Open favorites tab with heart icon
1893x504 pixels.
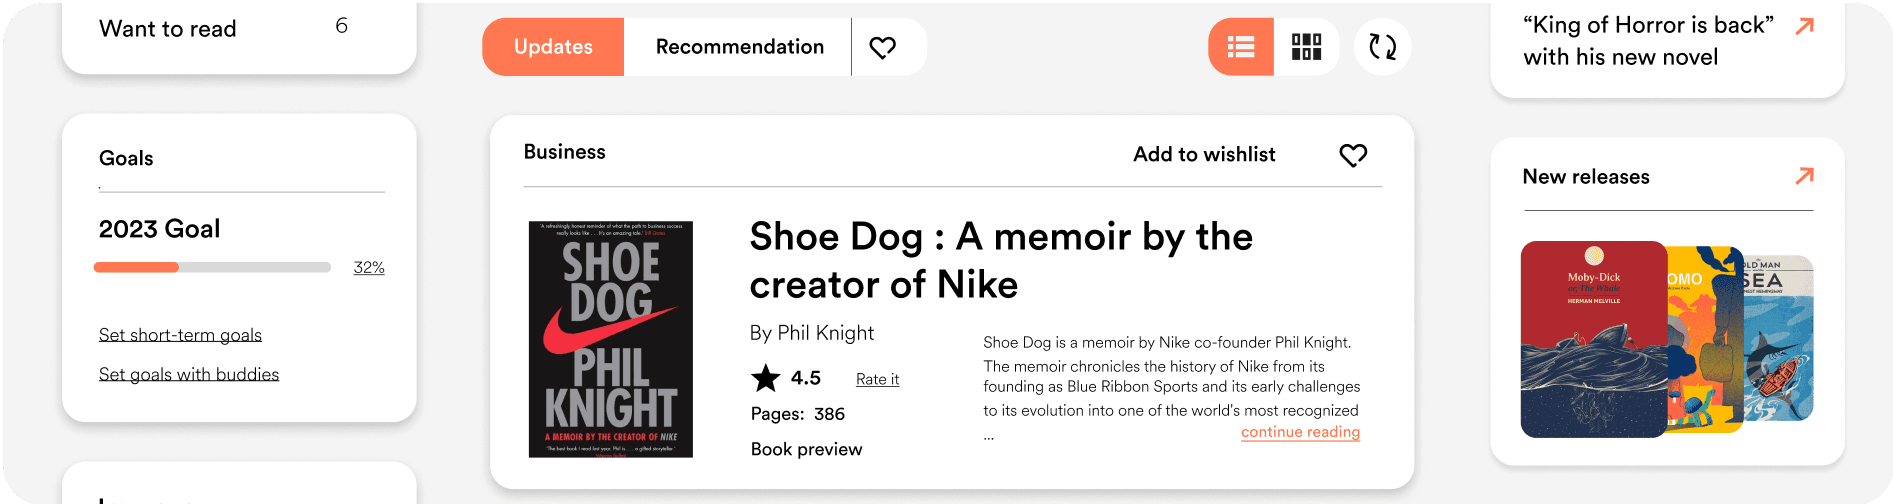point(882,47)
